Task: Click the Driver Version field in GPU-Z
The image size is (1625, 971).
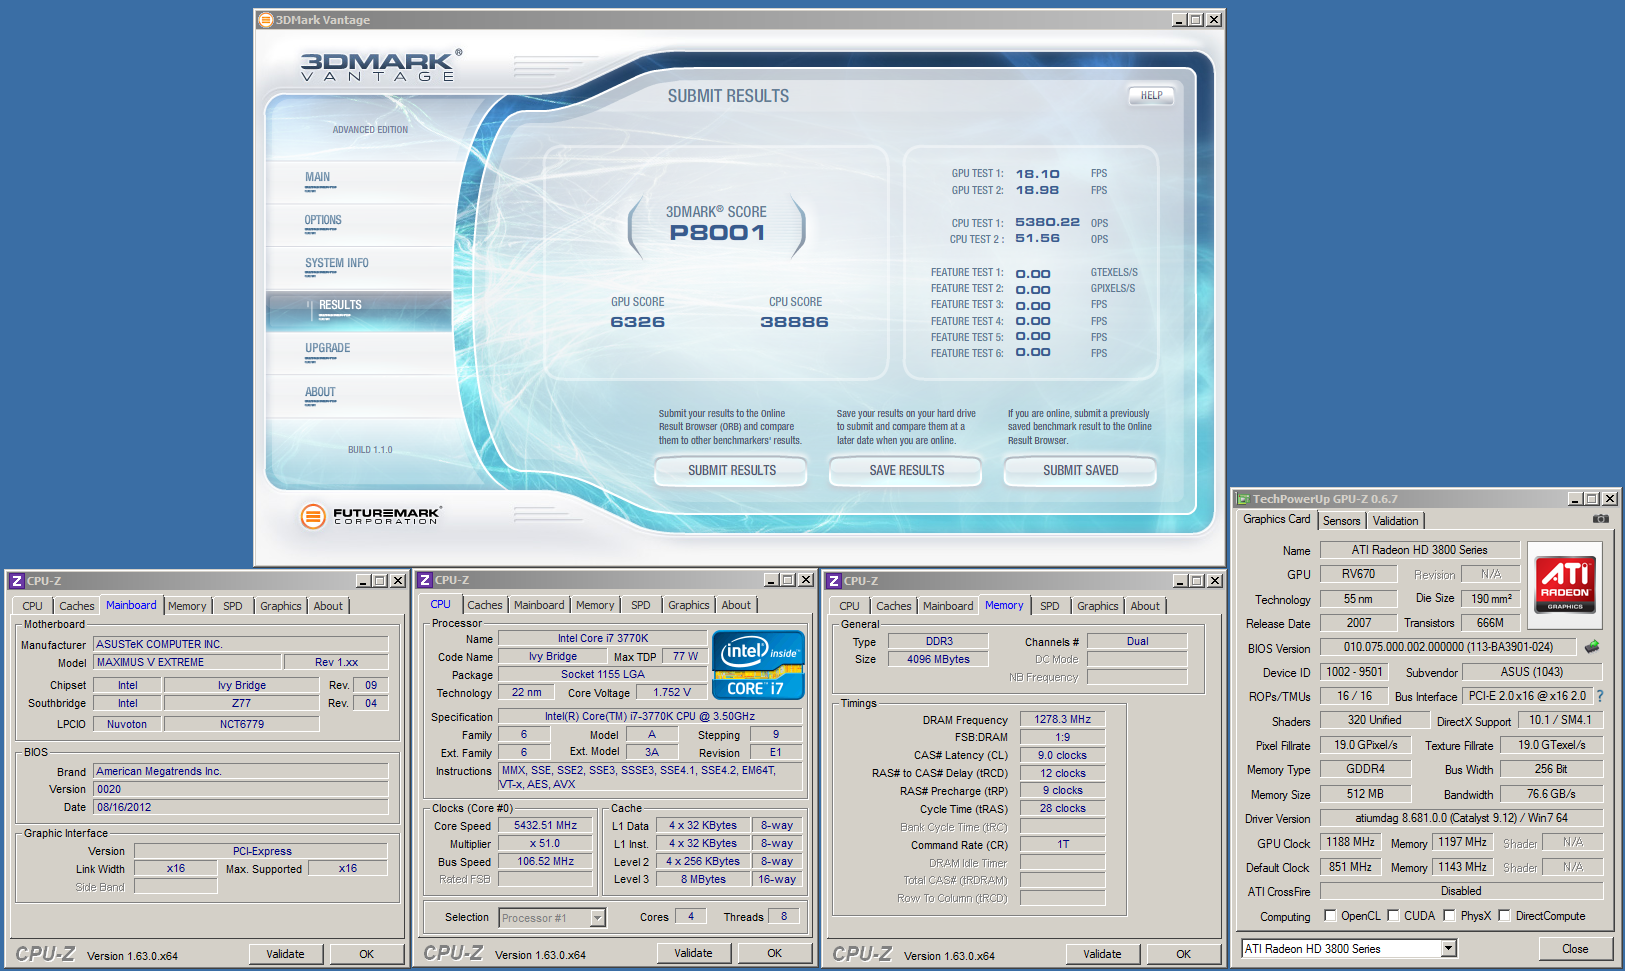Action: 1461,818
